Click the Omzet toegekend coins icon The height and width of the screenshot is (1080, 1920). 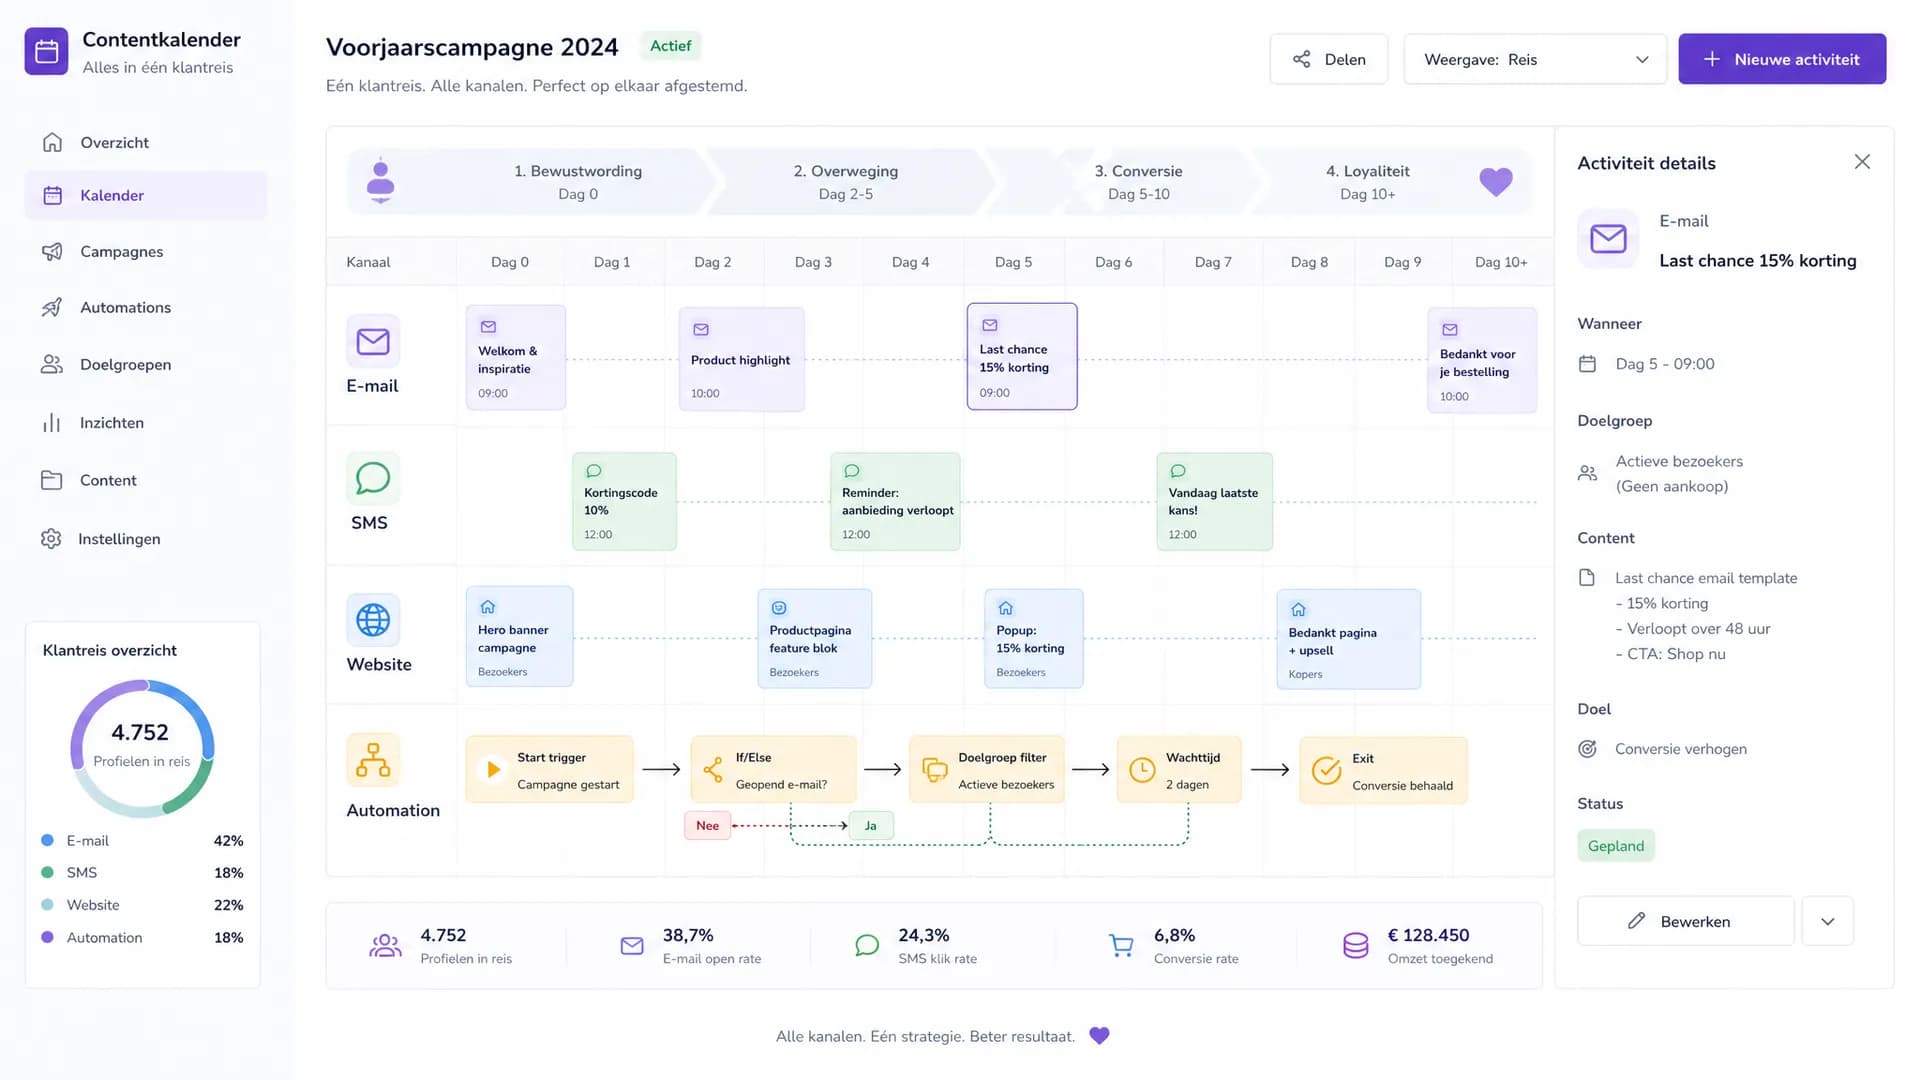pos(1355,945)
